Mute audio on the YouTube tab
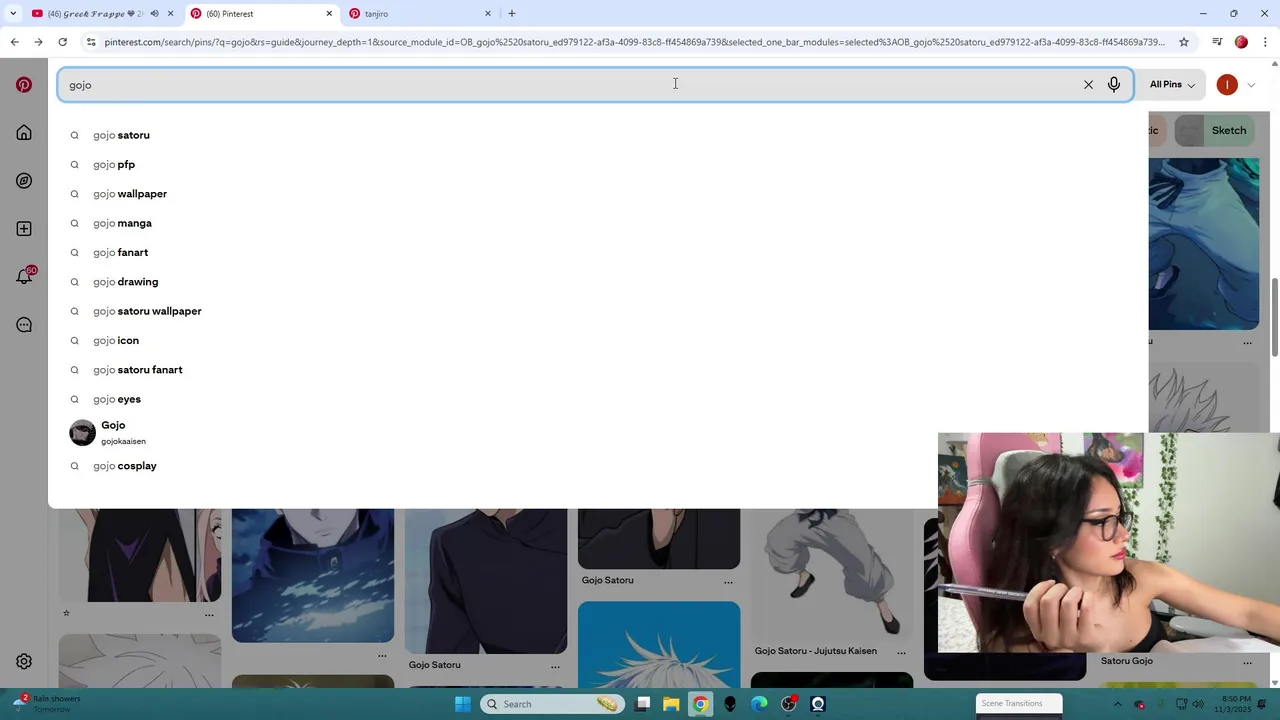 coord(154,14)
